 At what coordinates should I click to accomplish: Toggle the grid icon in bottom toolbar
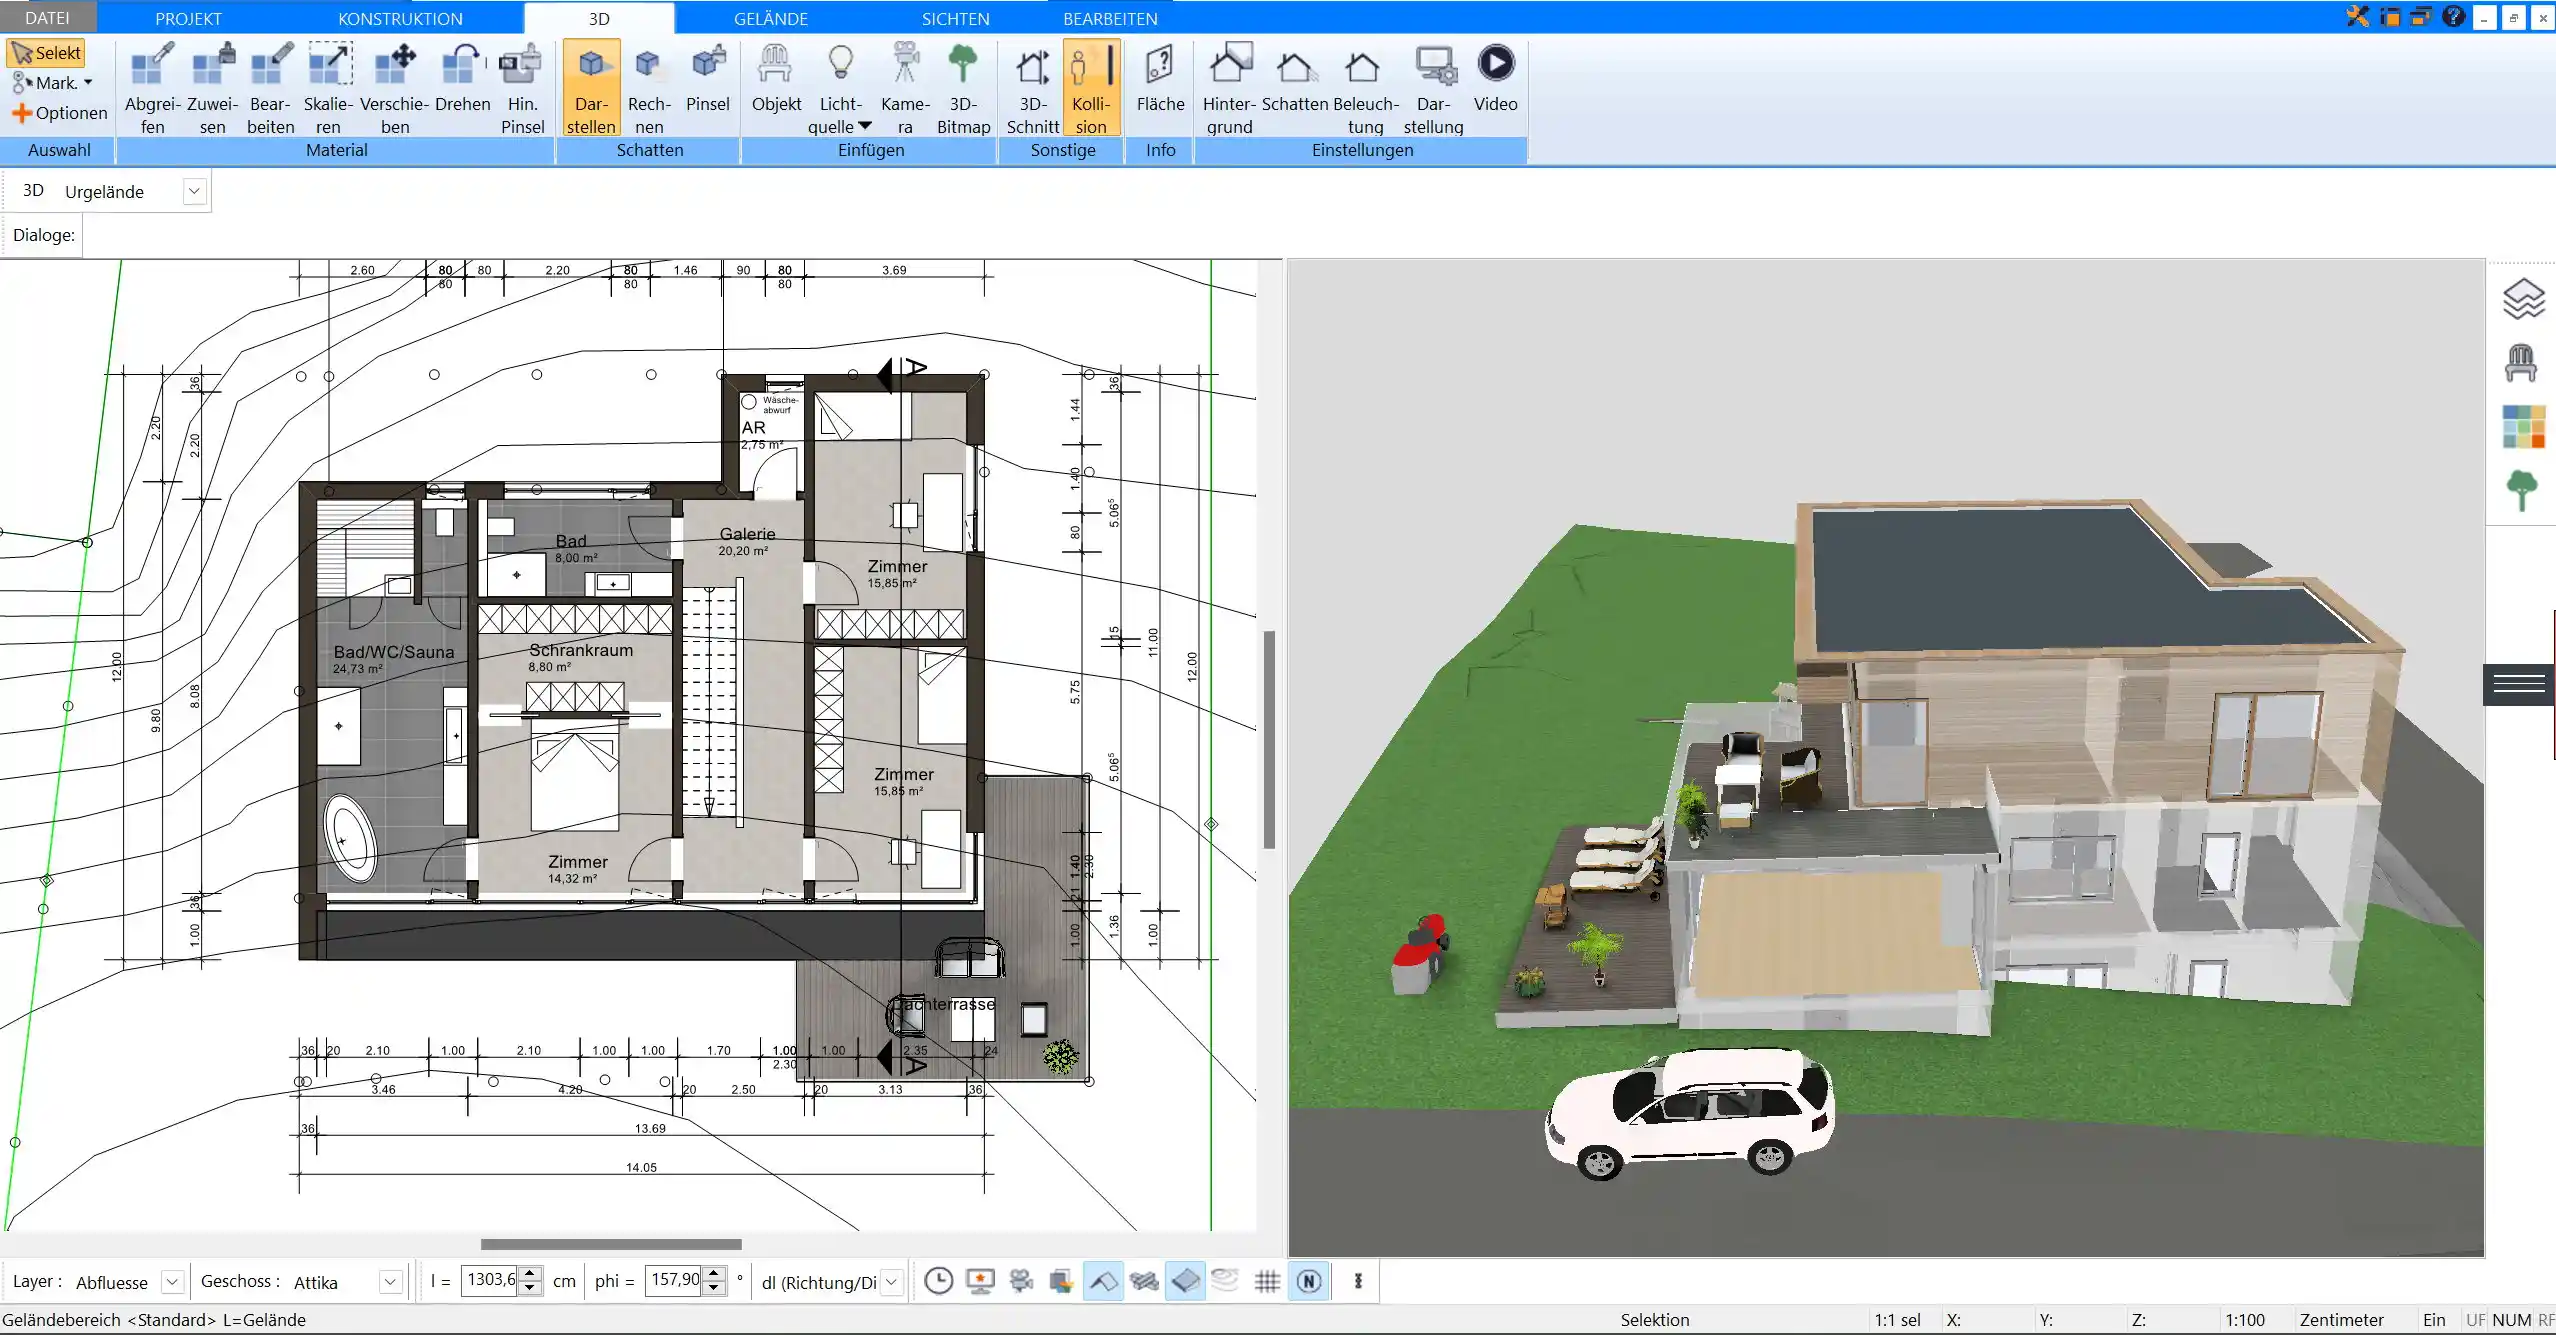pos(1267,1281)
